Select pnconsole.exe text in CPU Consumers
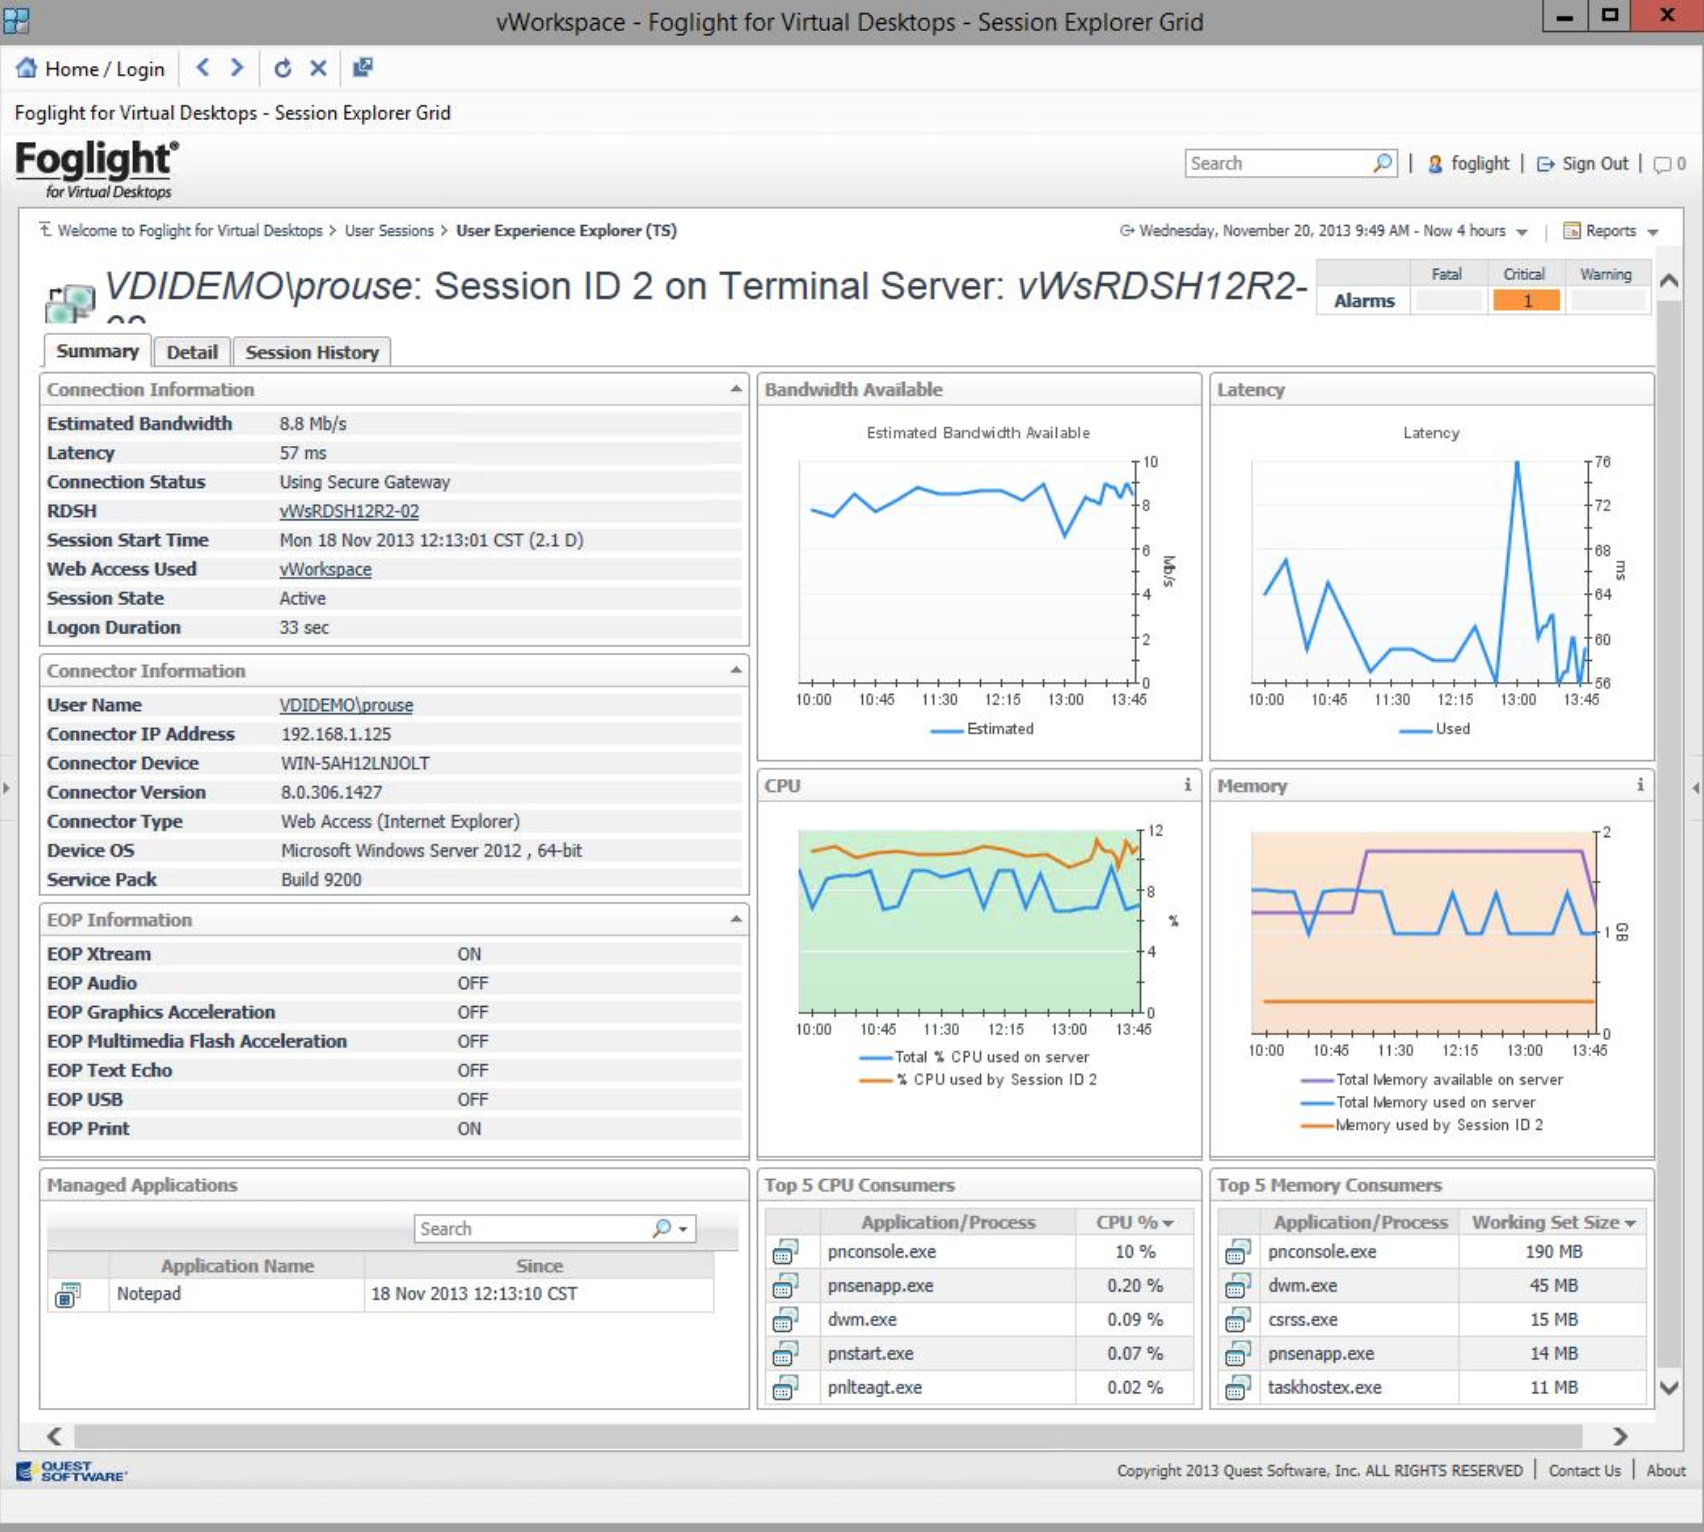 [x=882, y=1251]
